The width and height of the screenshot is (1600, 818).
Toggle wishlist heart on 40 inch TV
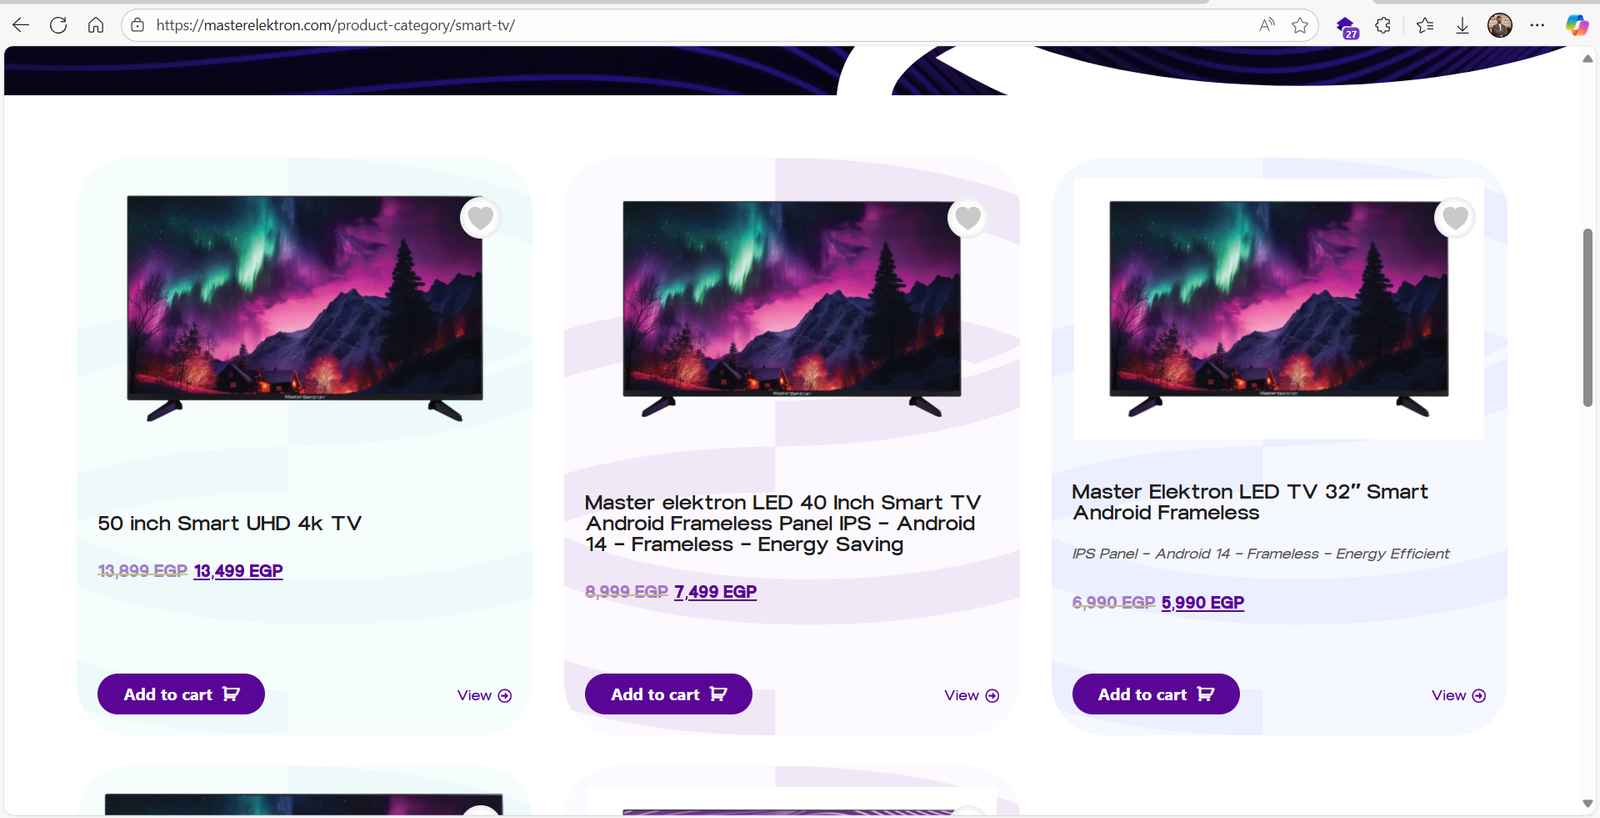point(968,217)
